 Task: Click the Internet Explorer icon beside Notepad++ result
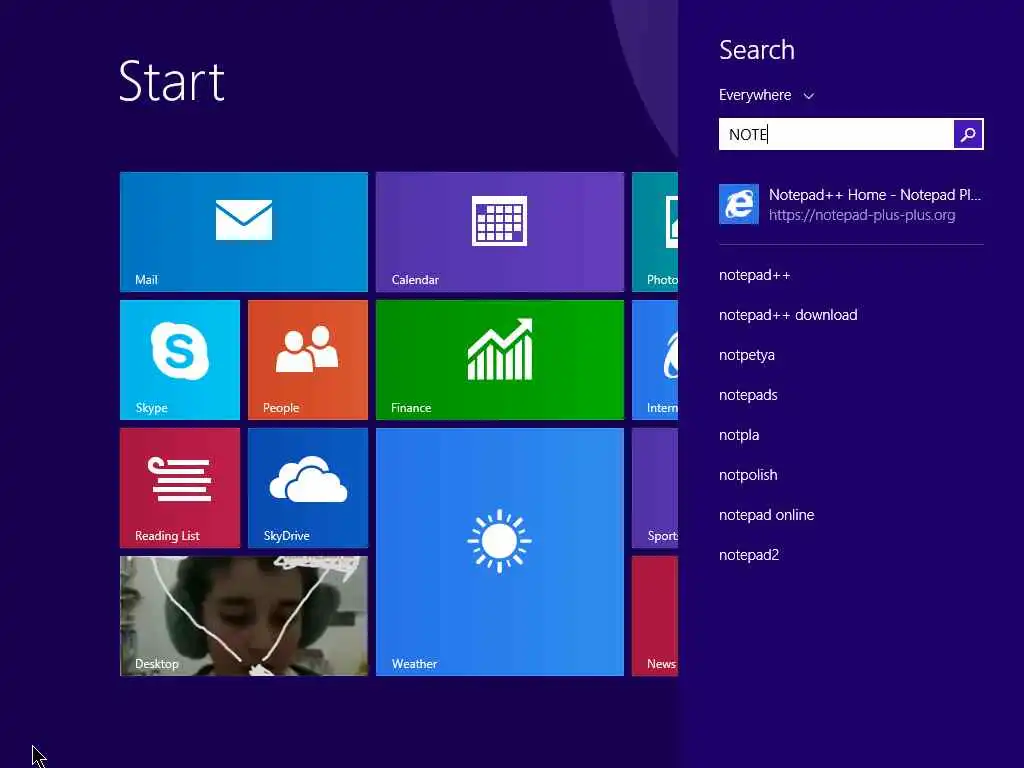pyautogui.click(x=739, y=204)
